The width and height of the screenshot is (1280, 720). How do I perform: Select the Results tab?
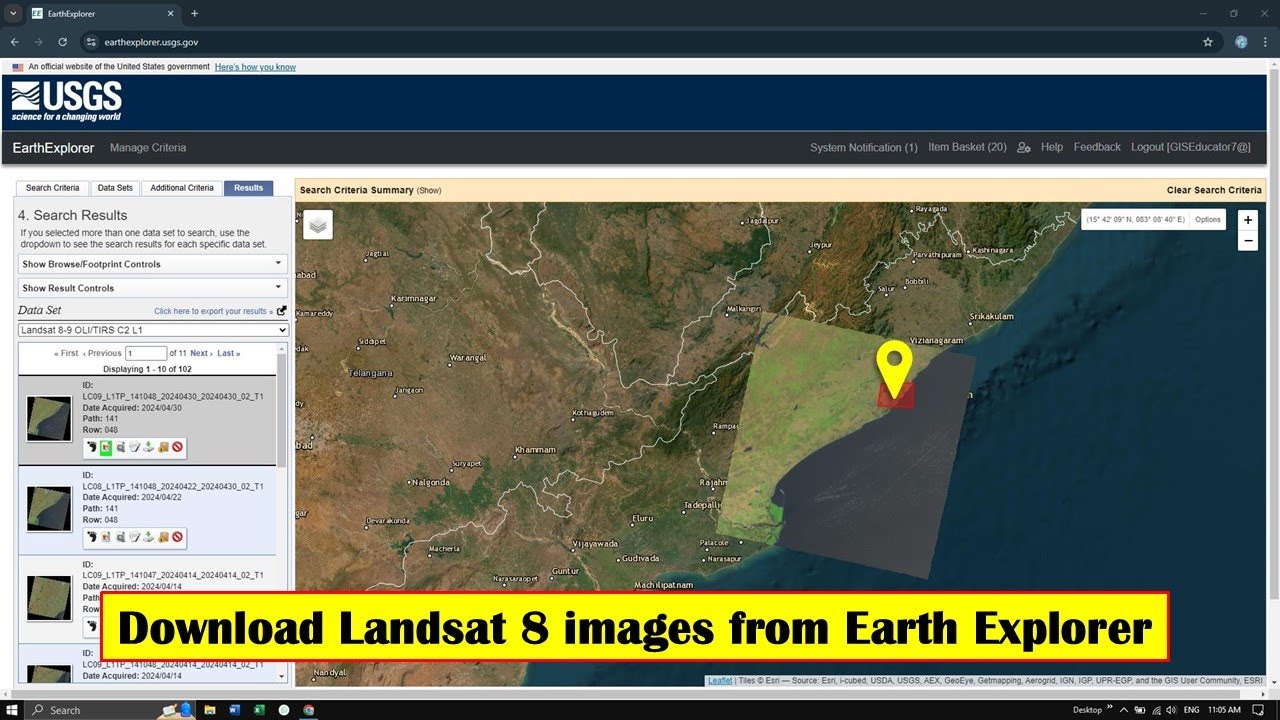[x=248, y=188]
